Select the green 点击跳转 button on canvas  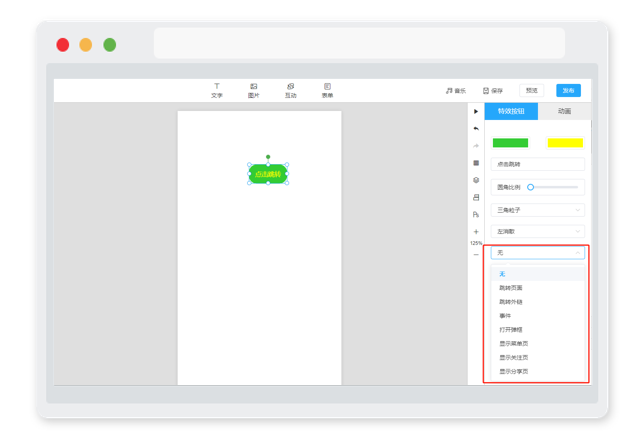(x=268, y=174)
